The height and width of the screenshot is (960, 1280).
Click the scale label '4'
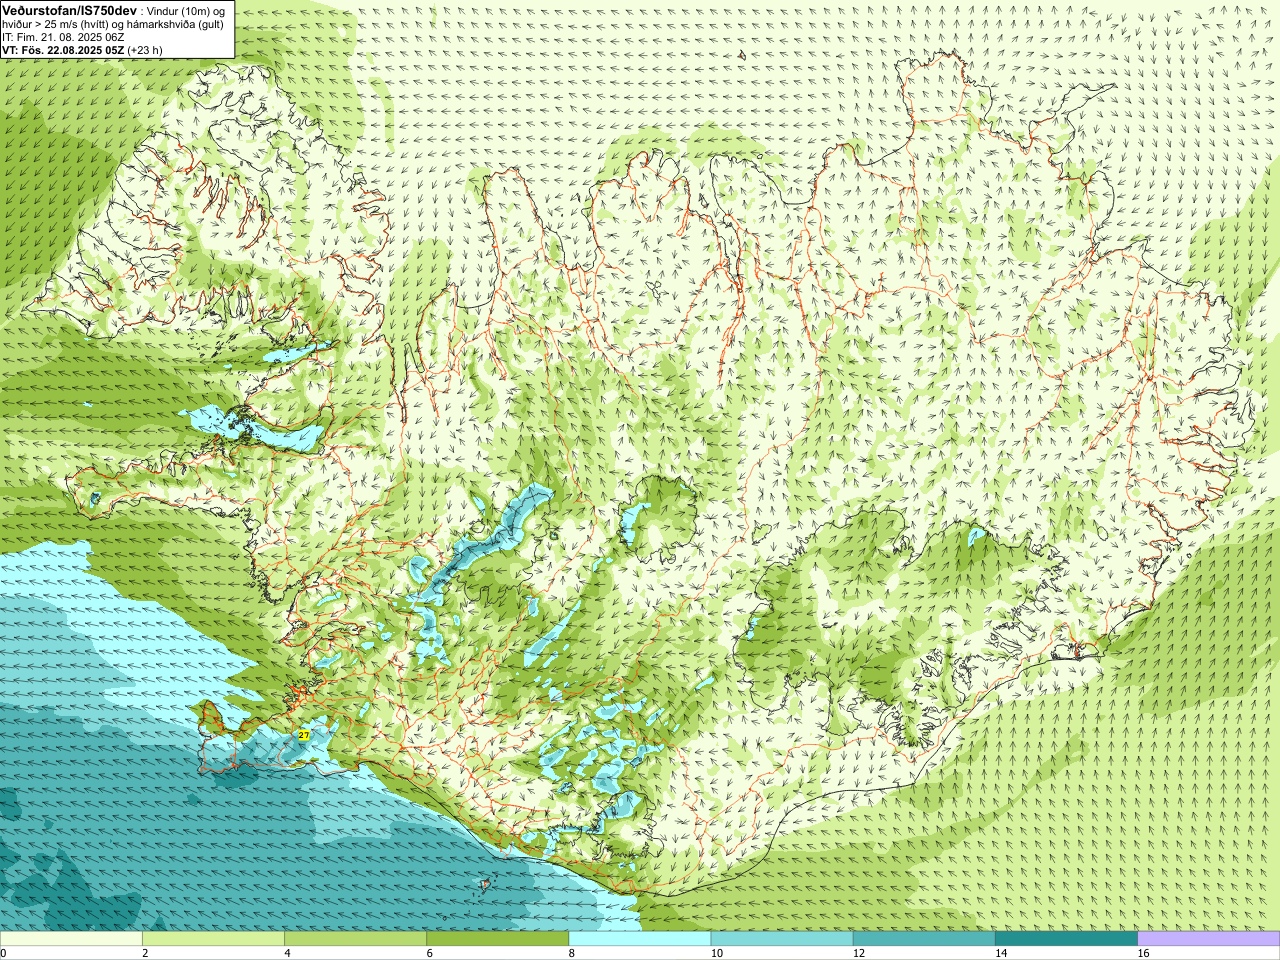tap(288, 953)
